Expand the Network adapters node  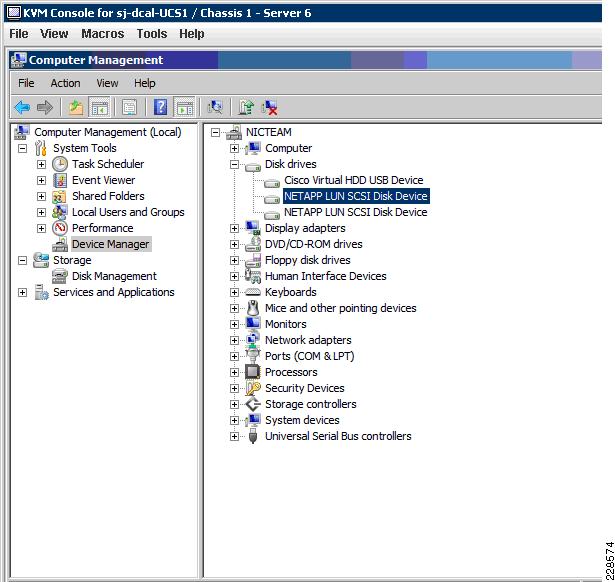[234, 340]
